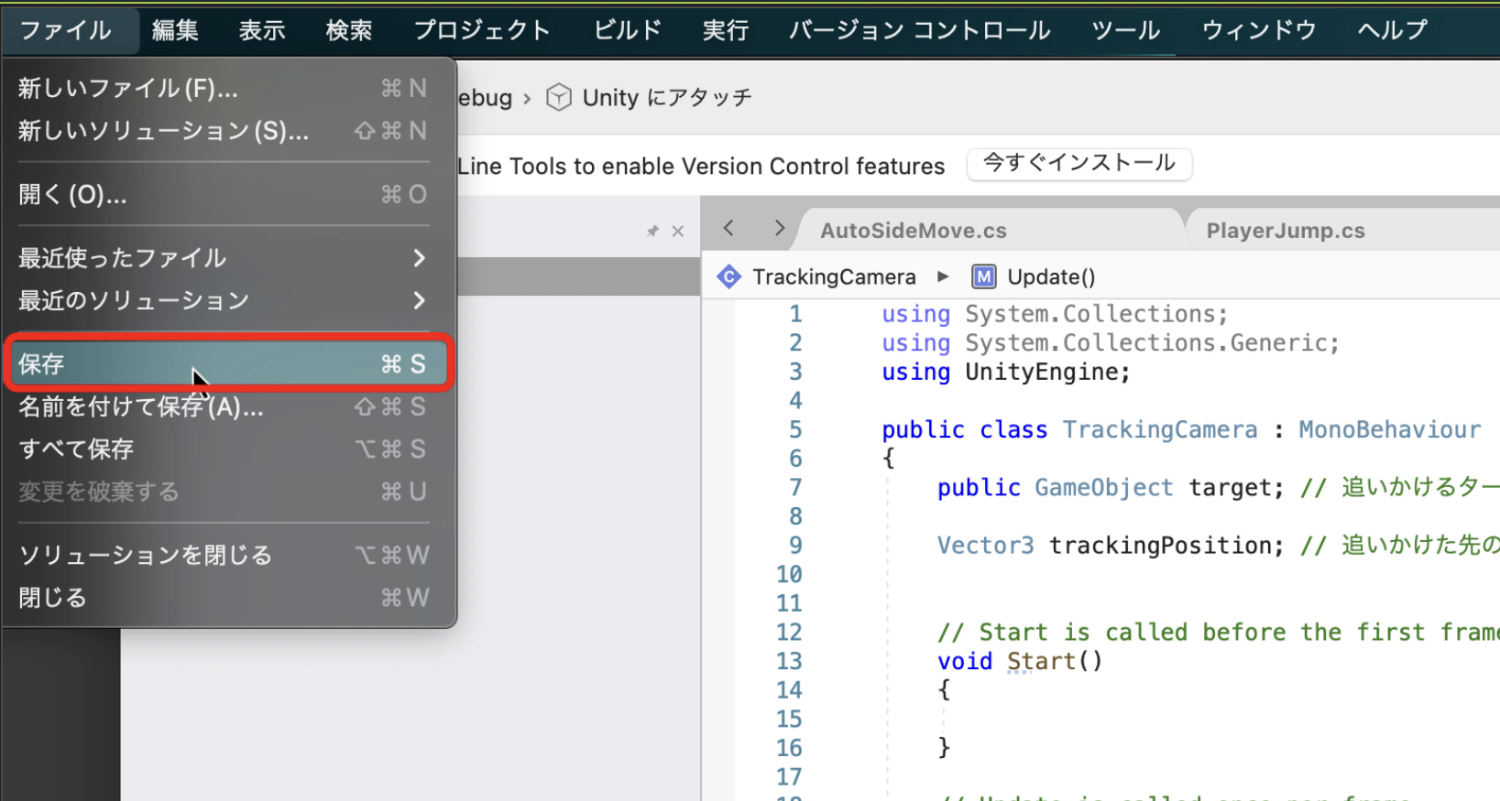Close the side panel with the x icon
This screenshot has width=1500, height=801.
coord(678,231)
